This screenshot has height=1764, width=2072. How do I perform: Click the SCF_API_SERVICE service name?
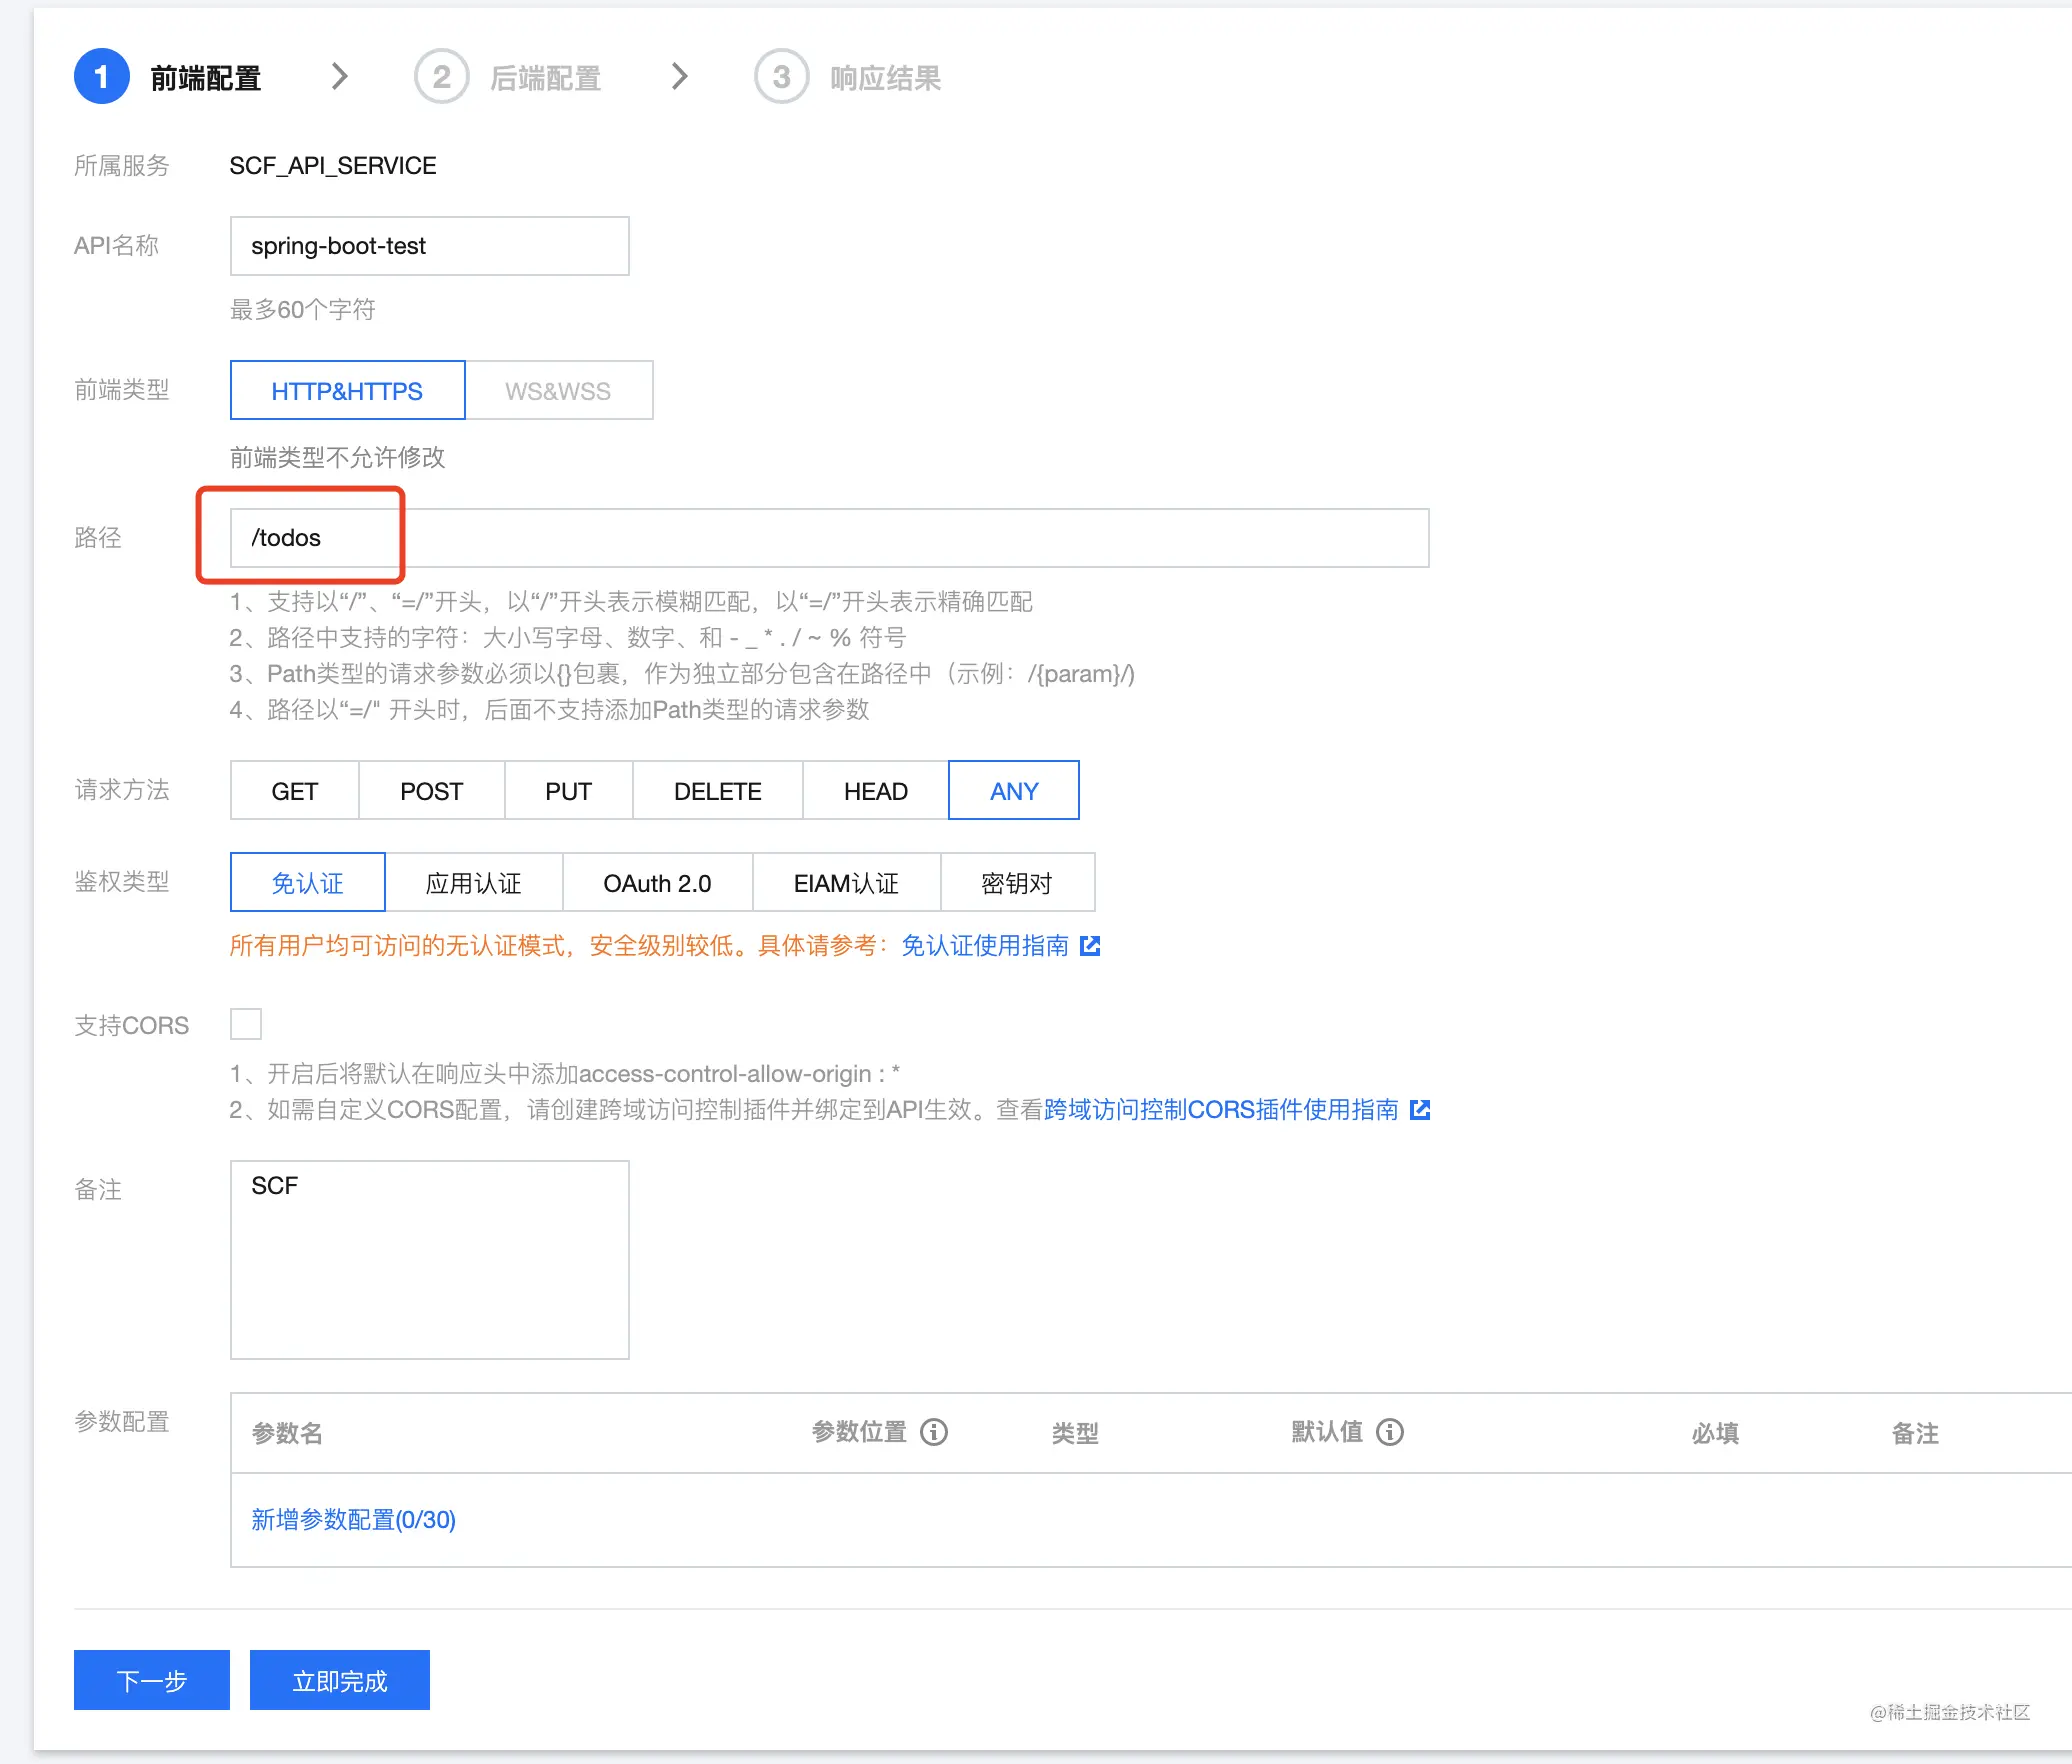click(333, 165)
